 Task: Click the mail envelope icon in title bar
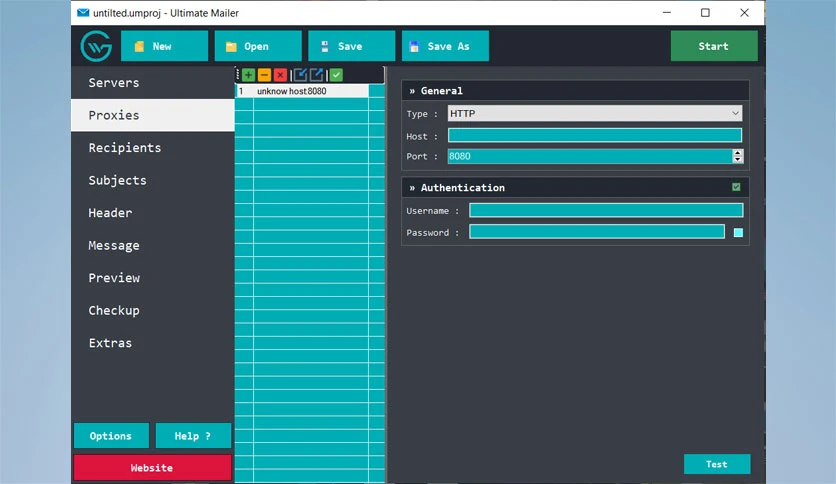(x=83, y=13)
